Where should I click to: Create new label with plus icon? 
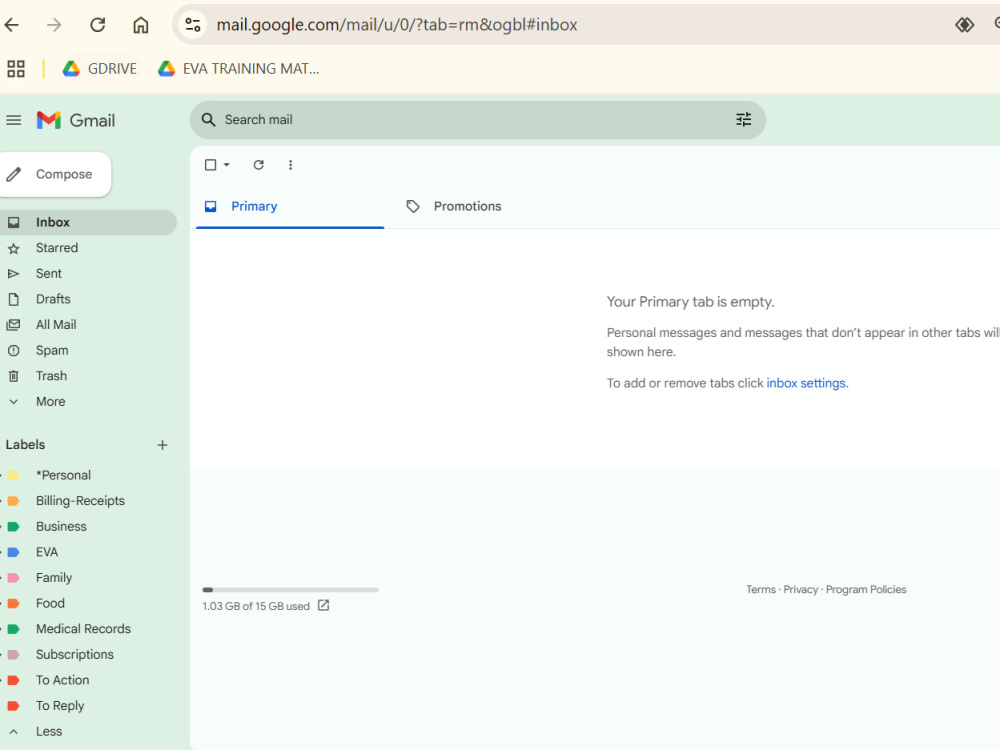(162, 445)
